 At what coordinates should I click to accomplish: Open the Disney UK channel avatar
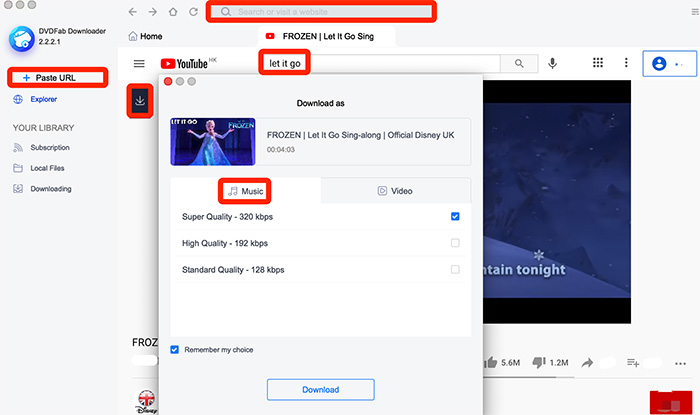146,401
